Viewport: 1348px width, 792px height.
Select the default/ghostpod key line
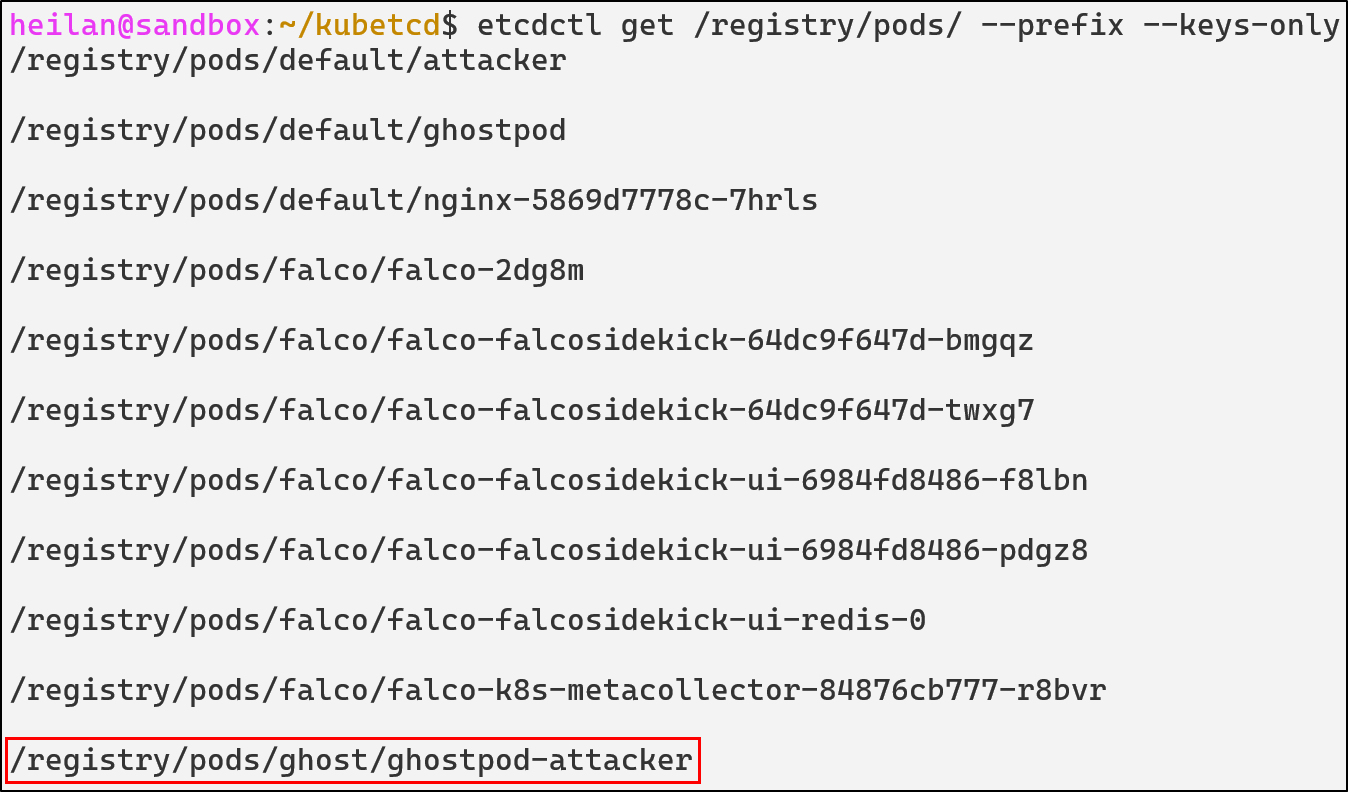(x=288, y=131)
